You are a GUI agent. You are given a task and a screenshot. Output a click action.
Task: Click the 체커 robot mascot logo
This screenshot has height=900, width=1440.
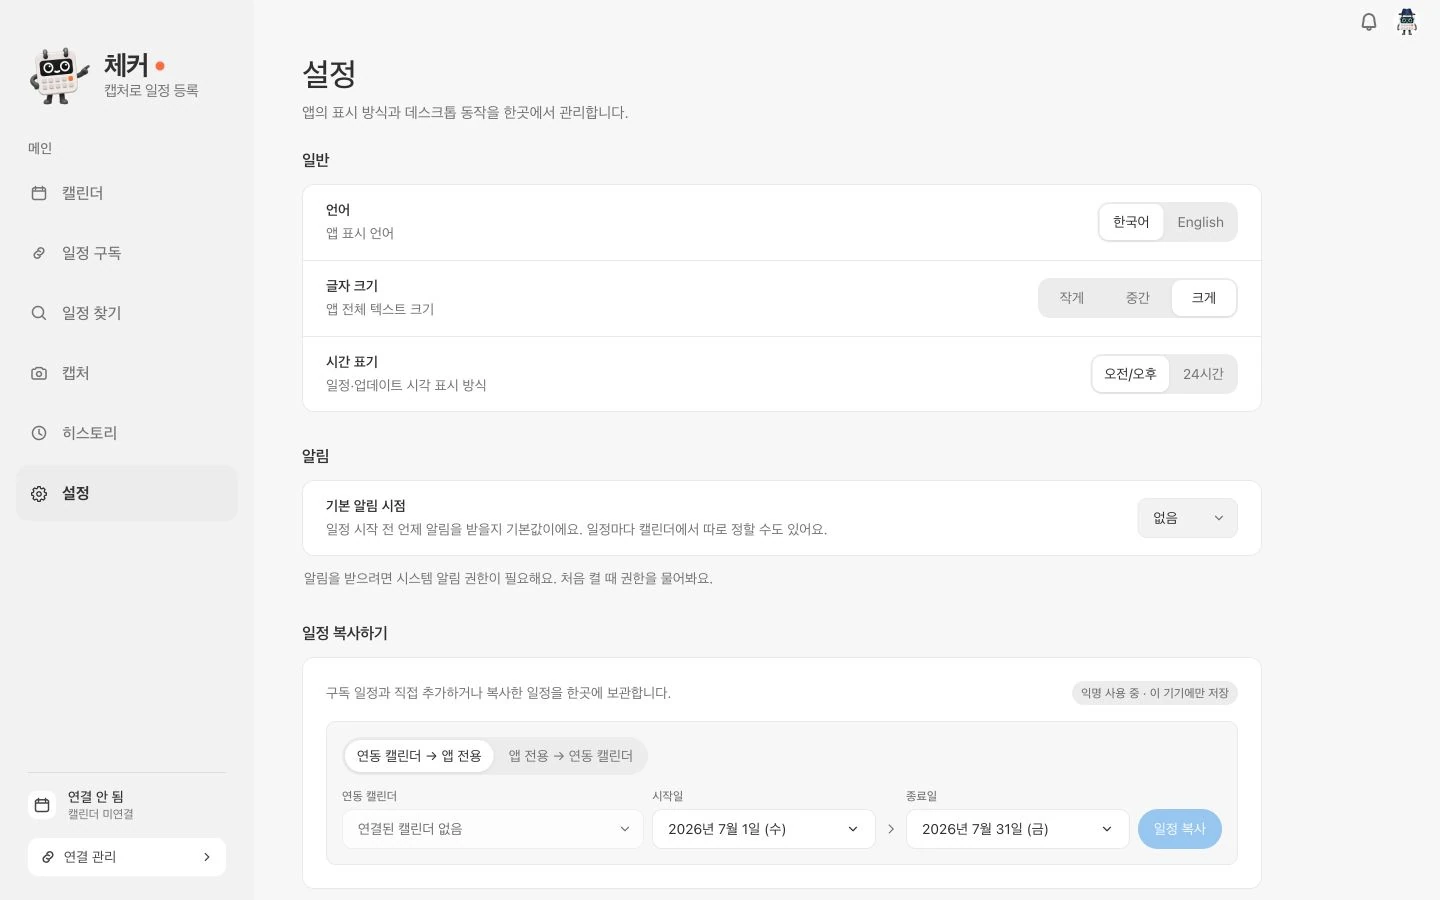(x=59, y=76)
